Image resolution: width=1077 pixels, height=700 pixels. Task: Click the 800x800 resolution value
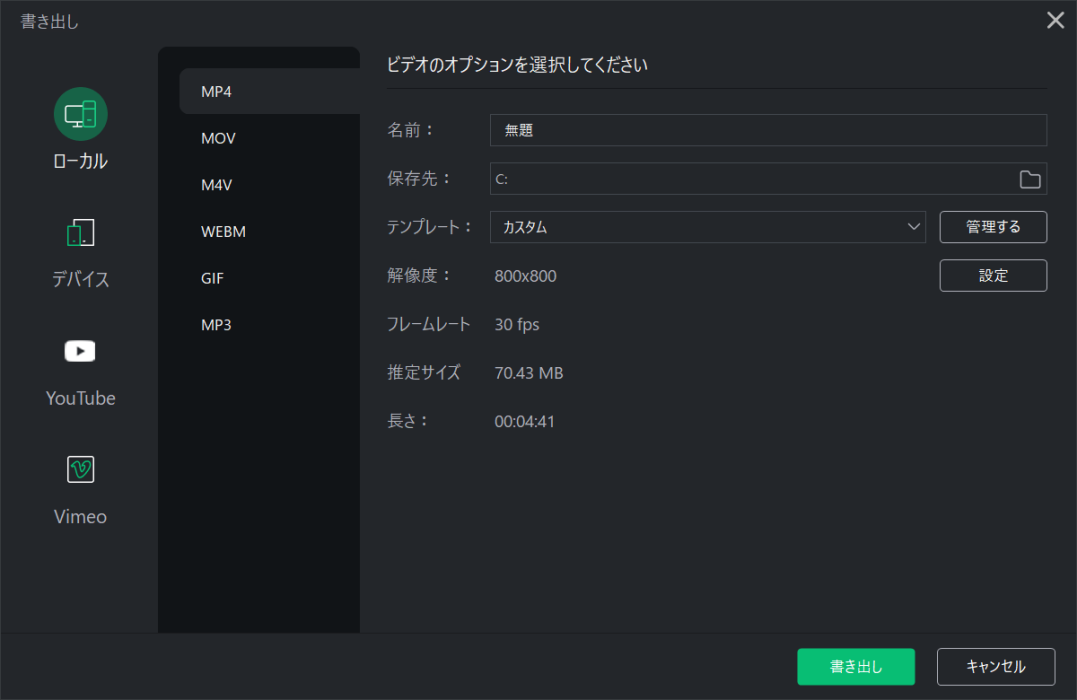coord(526,276)
